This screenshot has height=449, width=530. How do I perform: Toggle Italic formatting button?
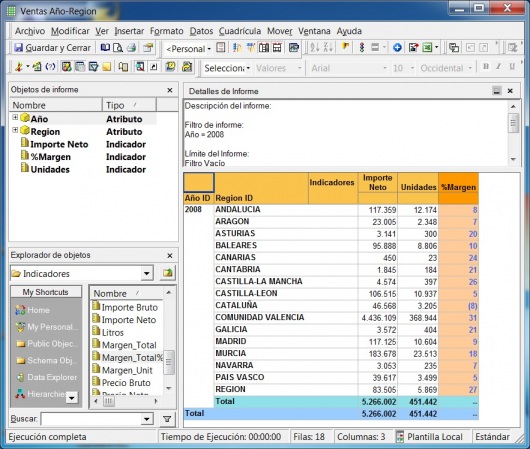click(499, 67)
